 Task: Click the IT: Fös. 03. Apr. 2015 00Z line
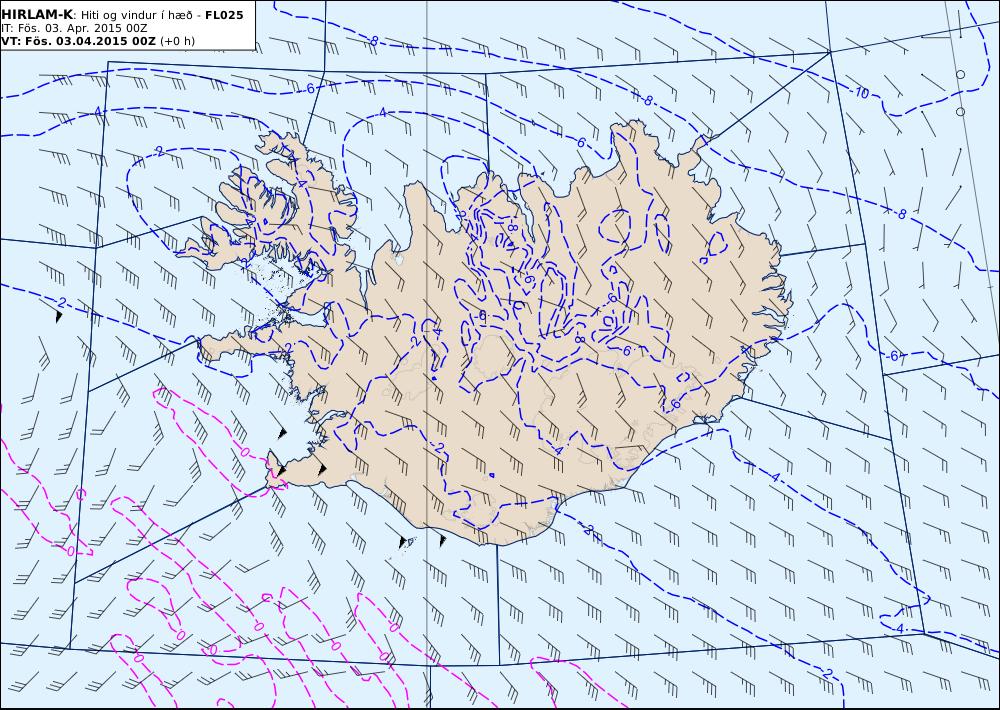(x=74, y=28)
